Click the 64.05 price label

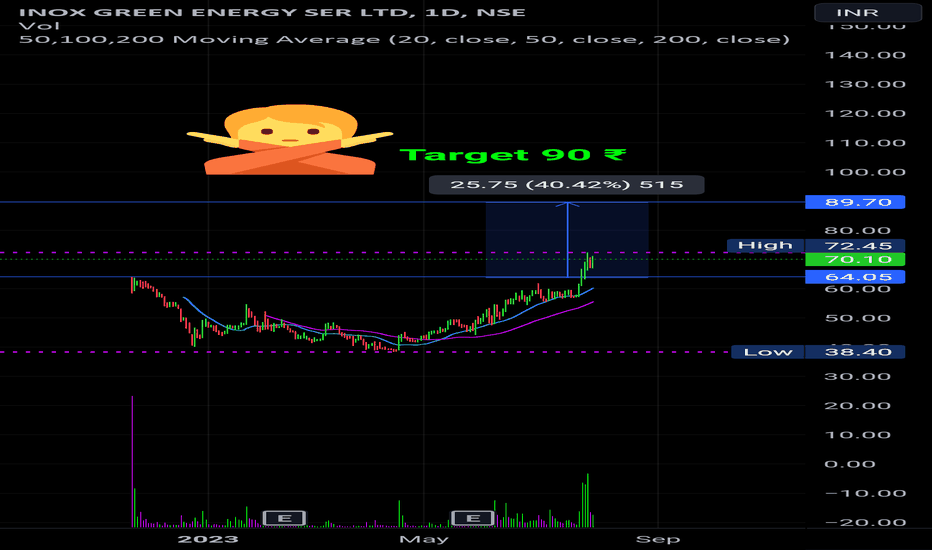pyautogui.click(x=855, y=277)
